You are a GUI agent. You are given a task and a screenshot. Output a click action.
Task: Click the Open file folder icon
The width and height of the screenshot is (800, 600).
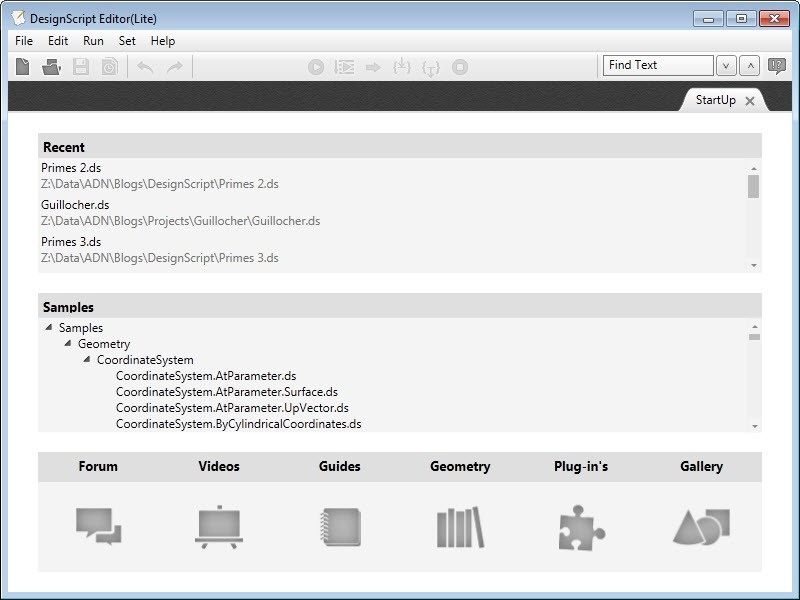tap(51, 67)
